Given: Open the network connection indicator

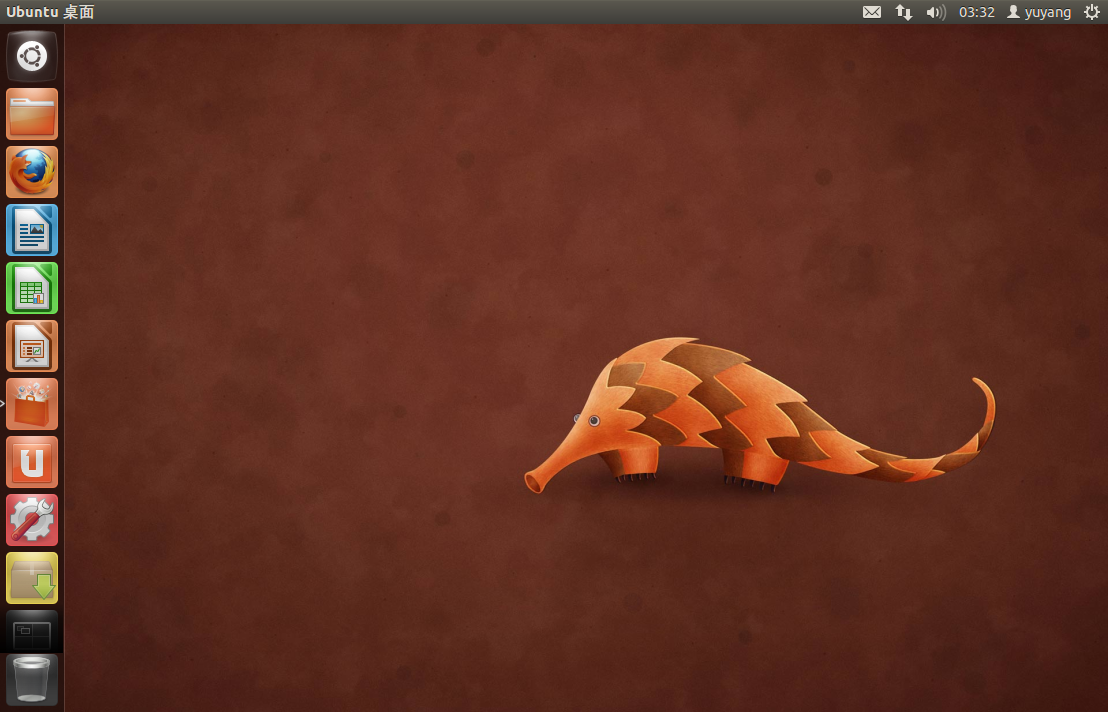Looking at the screenshot, I should coord(904,12).
